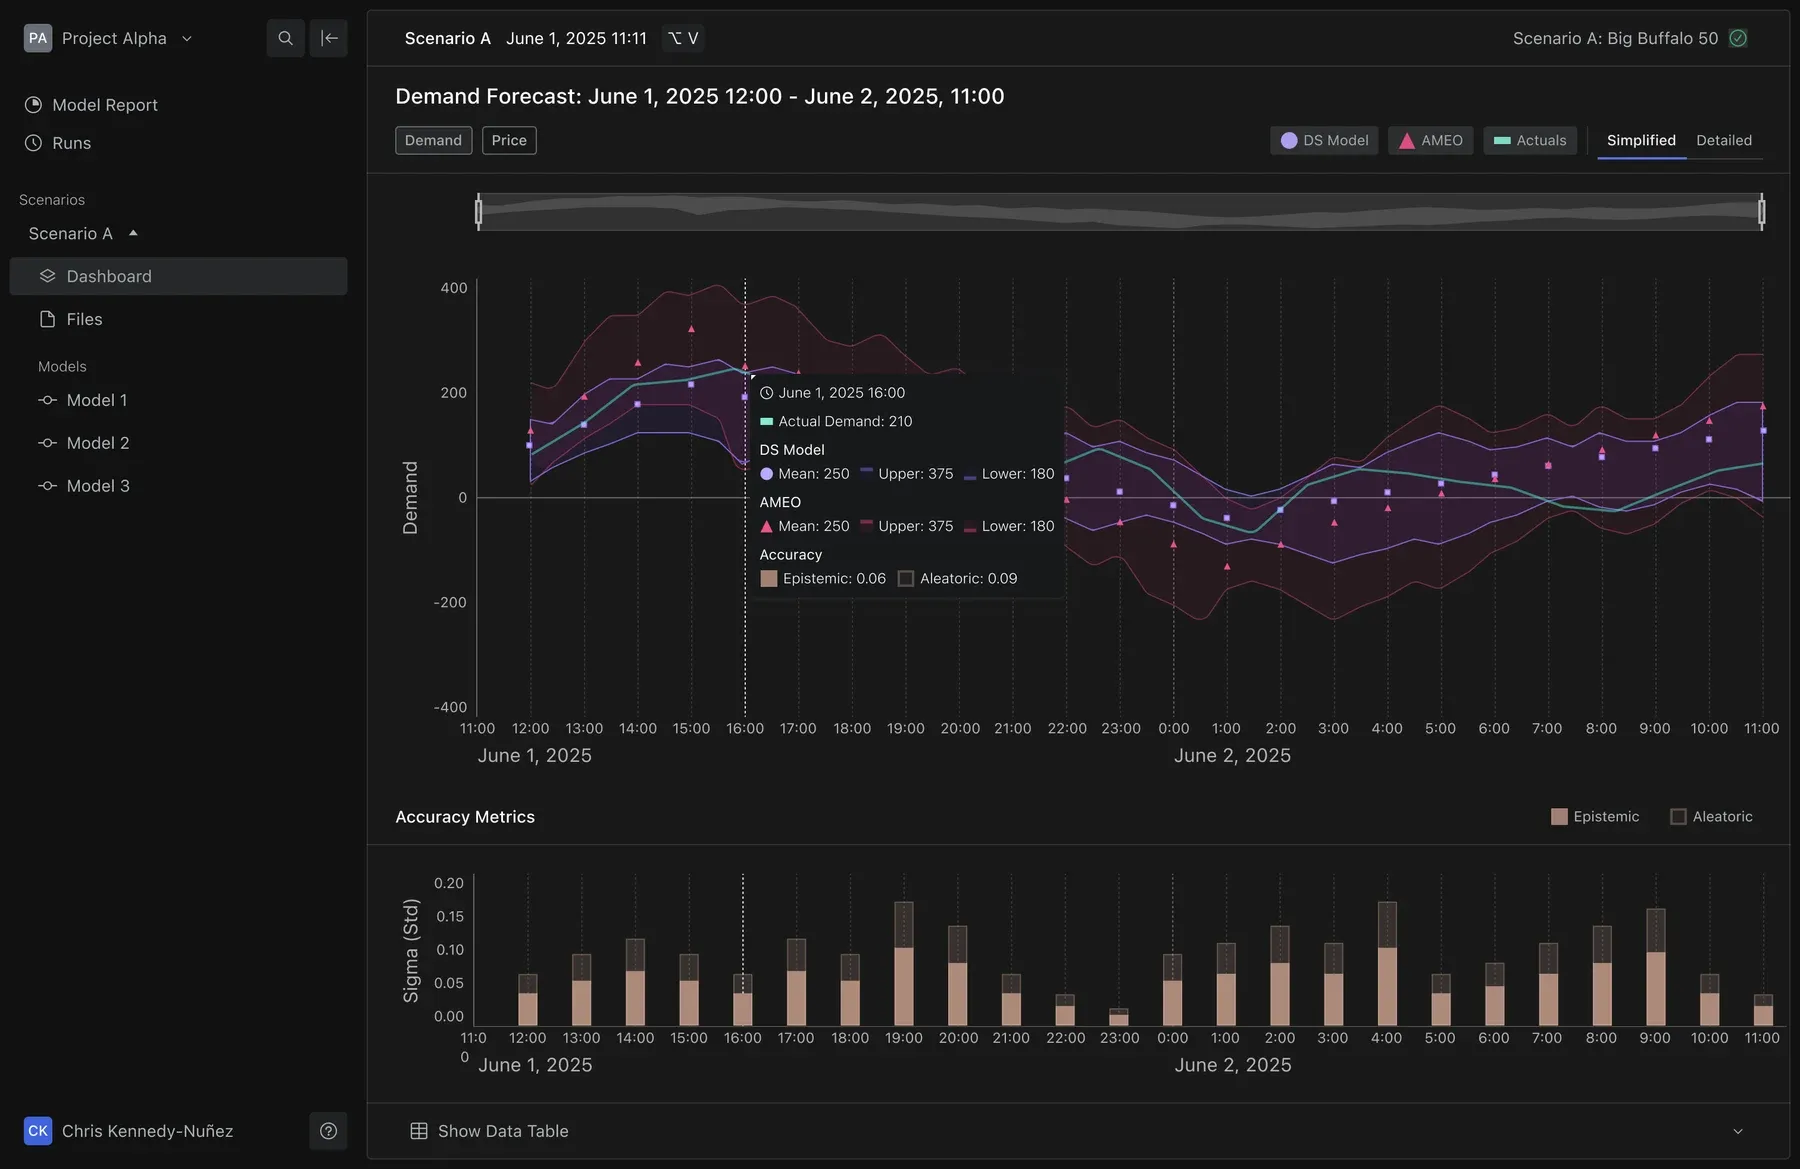Open help via the question-mark icon
The image size is (1800, 1169).
328,1131
